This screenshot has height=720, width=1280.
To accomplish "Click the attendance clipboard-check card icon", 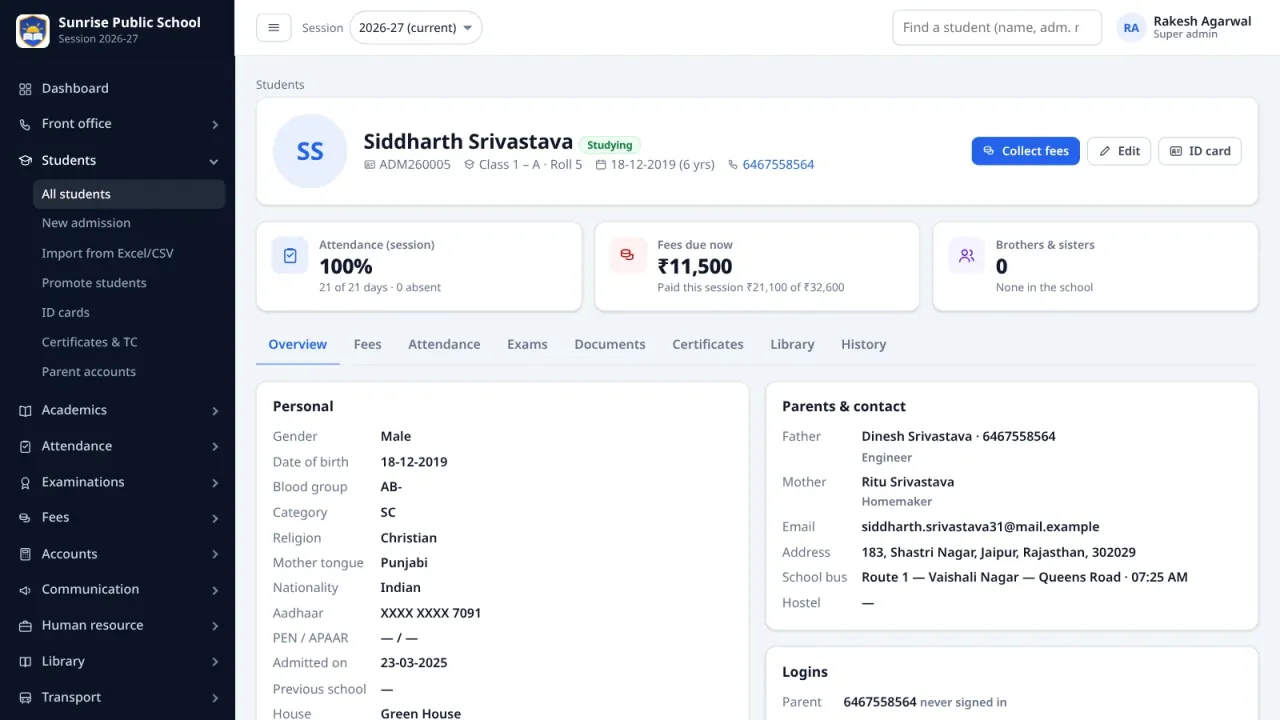I will 290,255.
